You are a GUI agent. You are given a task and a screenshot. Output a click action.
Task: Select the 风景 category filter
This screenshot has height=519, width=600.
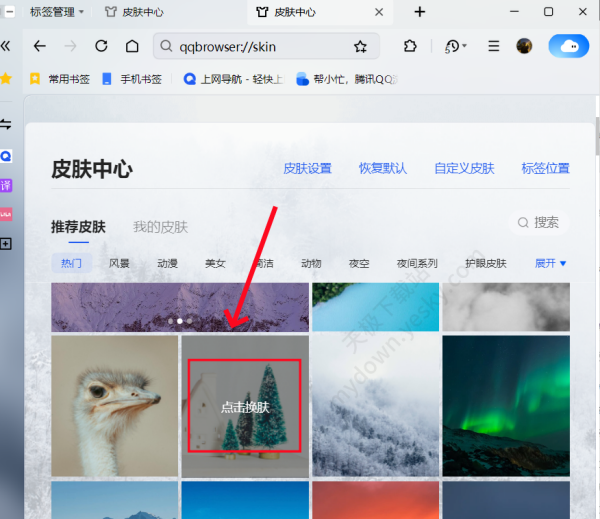(119, 264)
